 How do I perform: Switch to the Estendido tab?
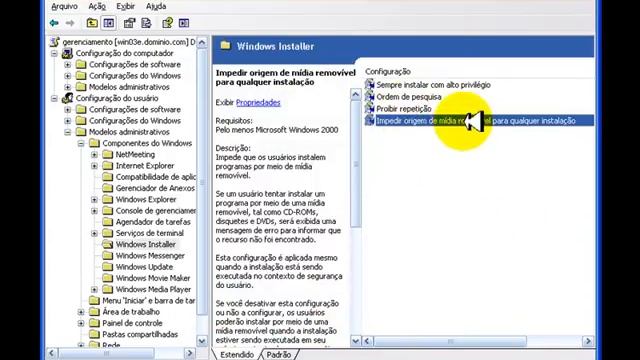[x=237, y=354]
